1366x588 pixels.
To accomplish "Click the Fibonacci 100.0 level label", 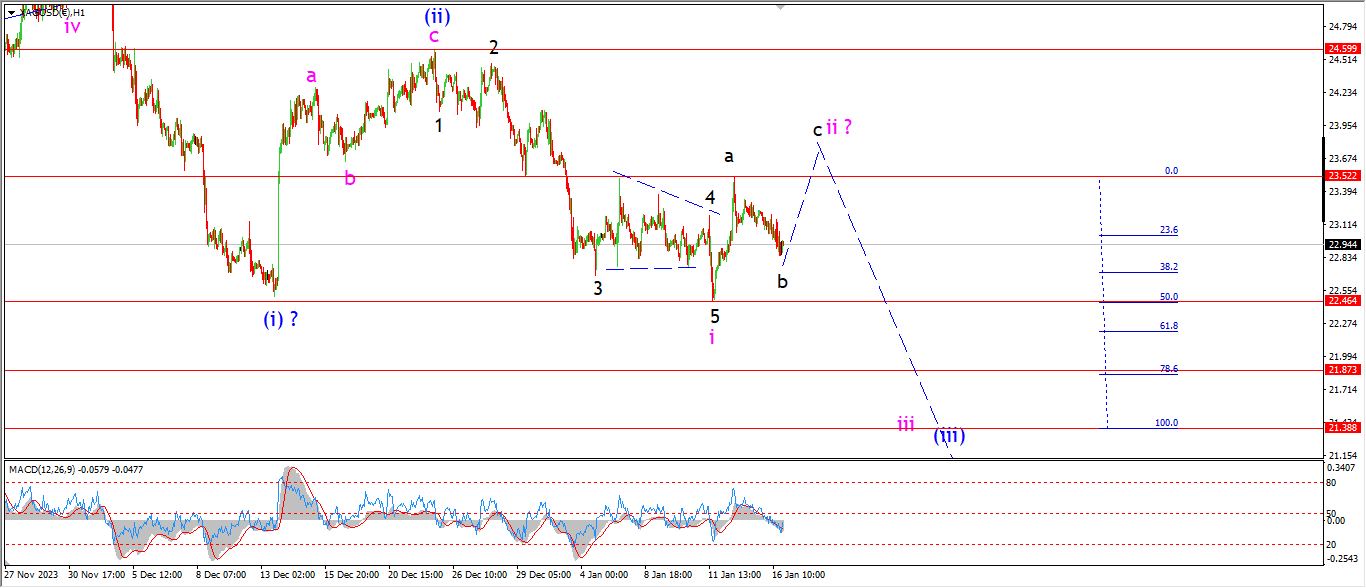I will (1166, 423).
